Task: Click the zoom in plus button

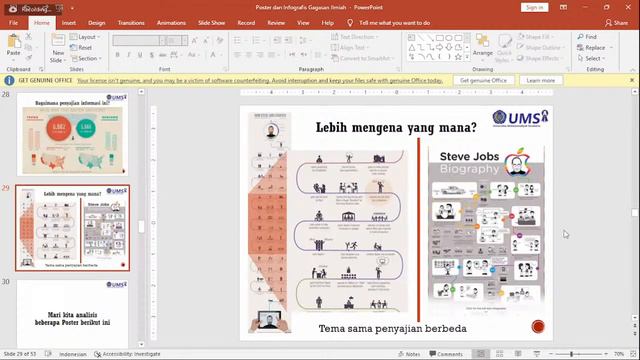Action: (606, 354)
